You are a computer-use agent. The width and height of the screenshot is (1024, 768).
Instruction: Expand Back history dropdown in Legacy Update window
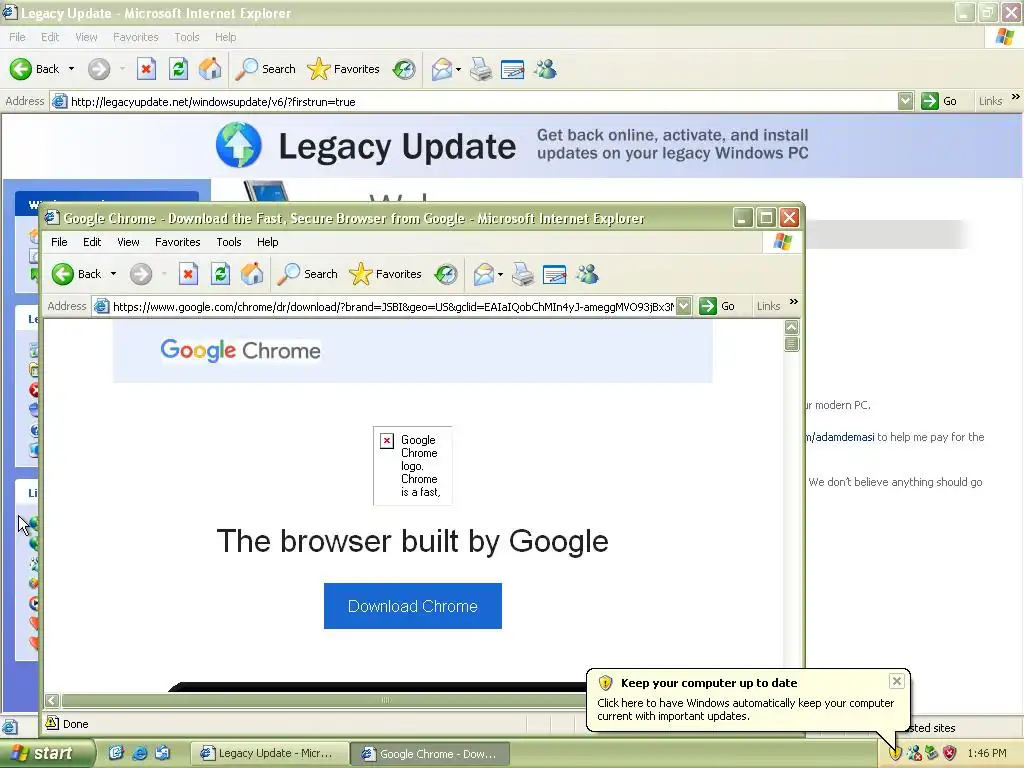[x=71, y=69]
